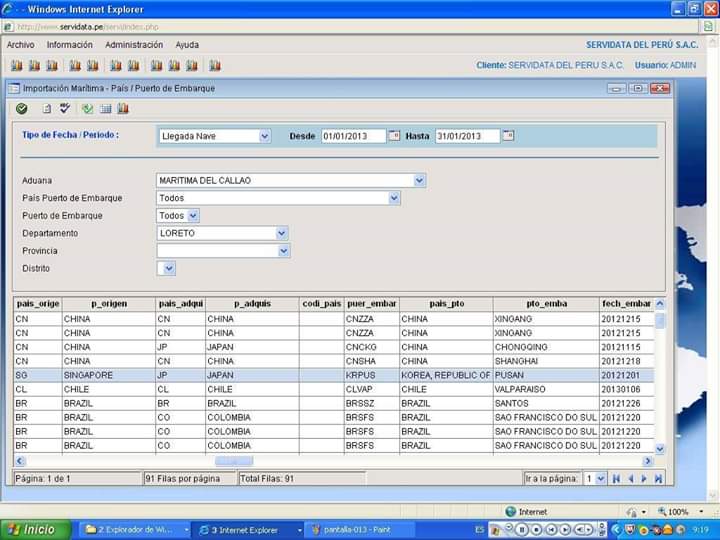Click the bar chart icon in inner toolbar

(x=122, y=108)
